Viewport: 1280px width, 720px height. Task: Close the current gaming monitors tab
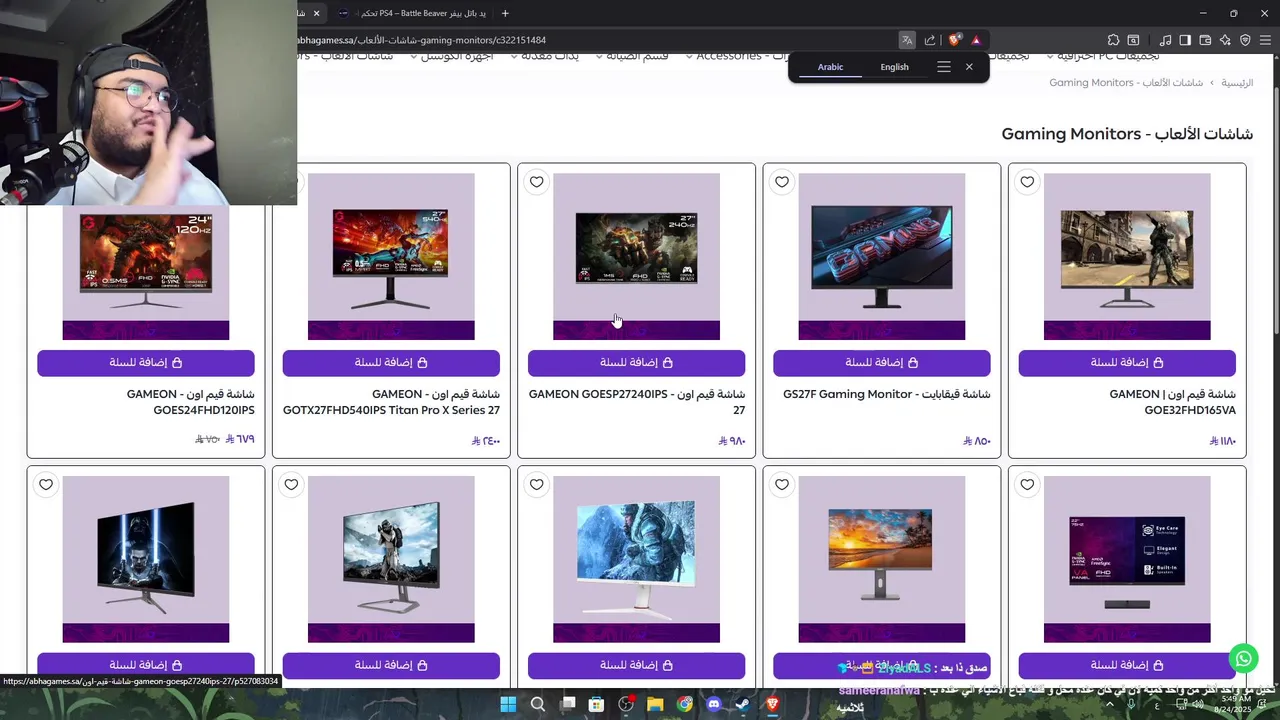(316, 13)
